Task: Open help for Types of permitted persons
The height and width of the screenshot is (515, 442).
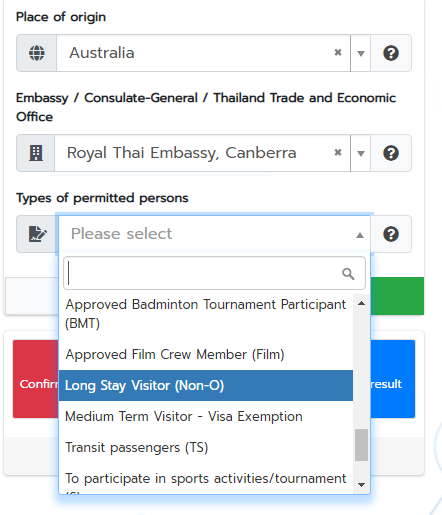Action: click(x=391, y=234)
